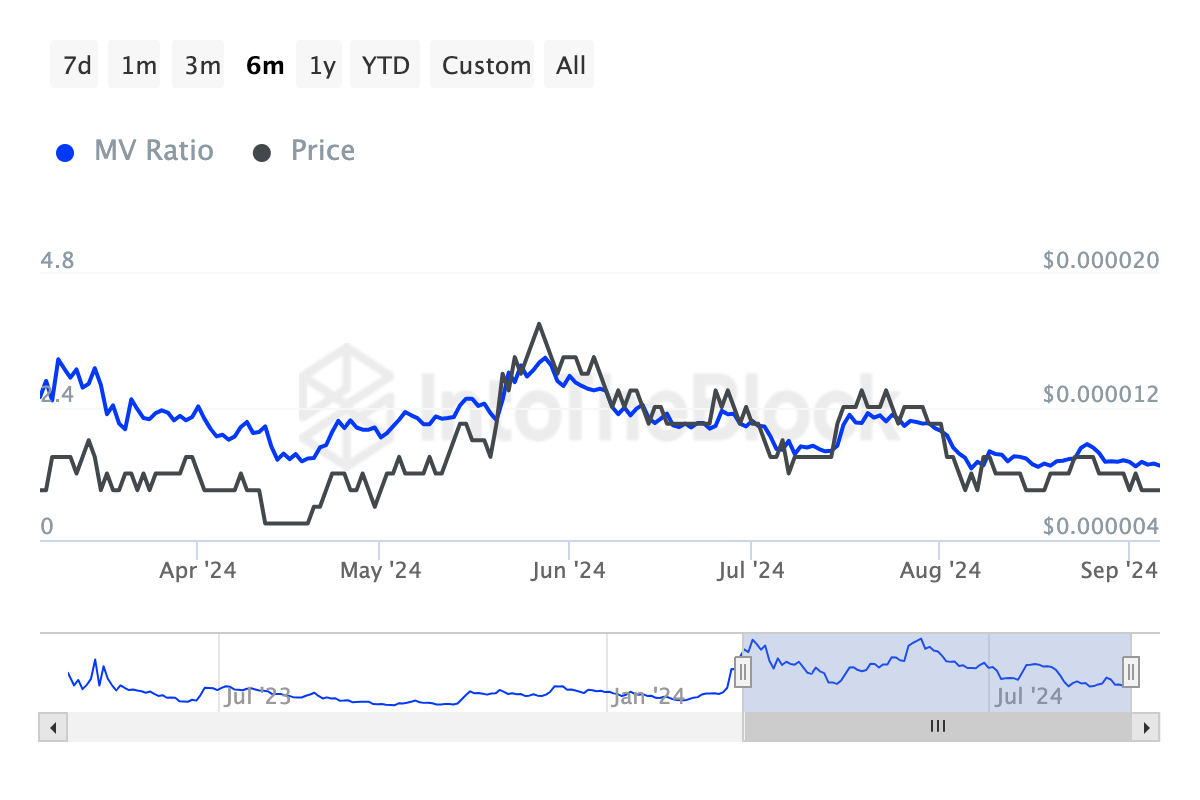Screen dimensions: 1200x800
Task: Show year-to-date with YTD
Action: coord(385,65)
